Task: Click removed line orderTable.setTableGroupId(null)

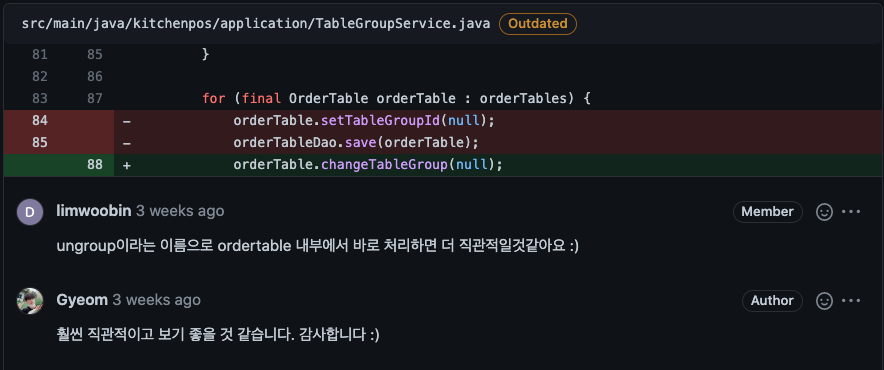Action: 364,121
